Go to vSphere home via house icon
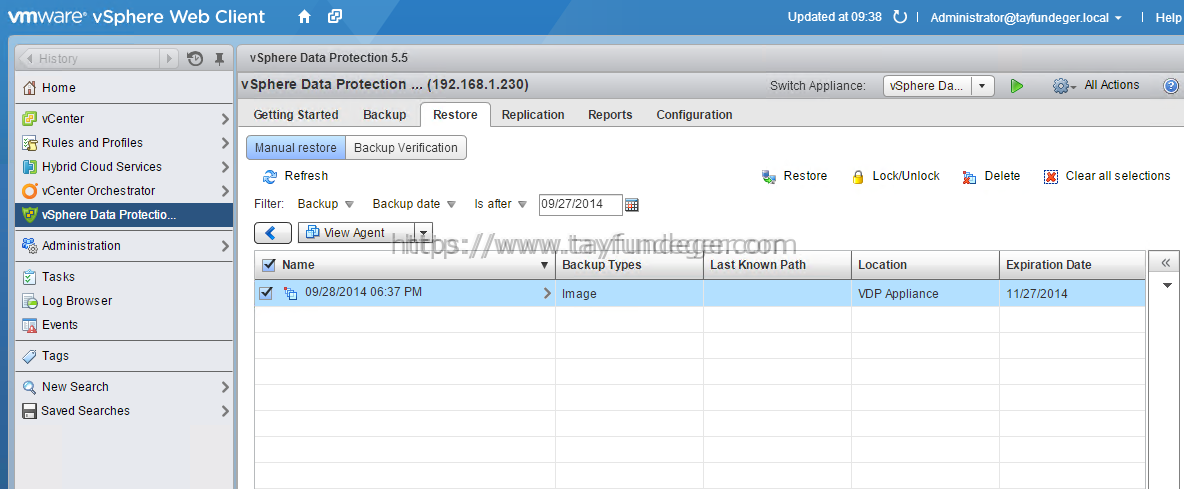This screenshot has height=489, width=1184. 304,17
